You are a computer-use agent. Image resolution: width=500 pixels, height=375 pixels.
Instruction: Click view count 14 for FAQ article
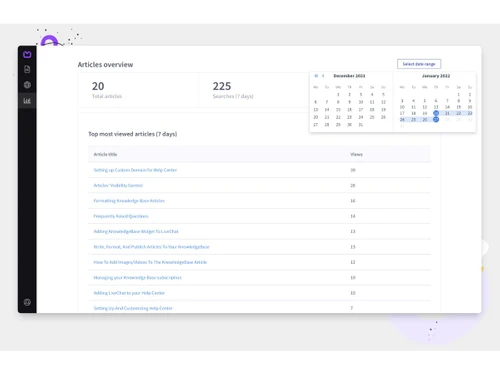pyautogui.click(x=353, y=216)
